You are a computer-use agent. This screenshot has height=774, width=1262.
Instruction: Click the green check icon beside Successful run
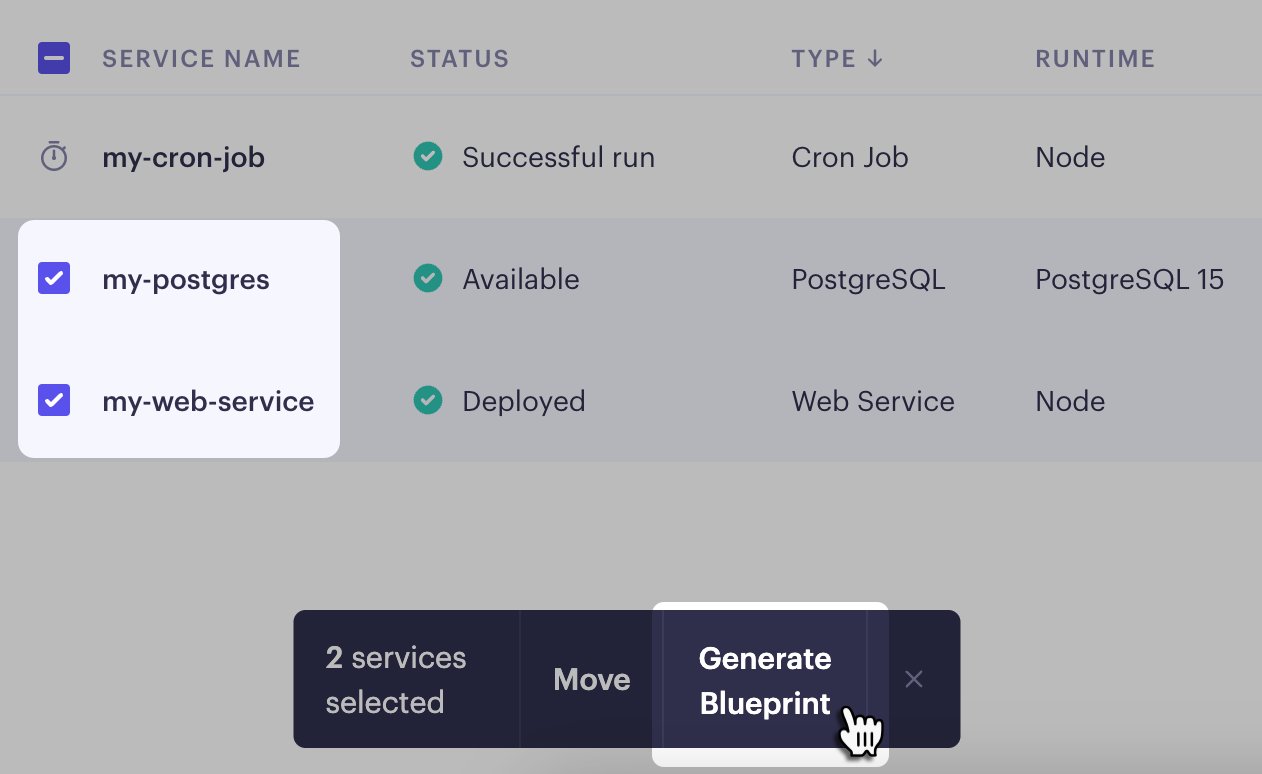(x=428, y=157)
